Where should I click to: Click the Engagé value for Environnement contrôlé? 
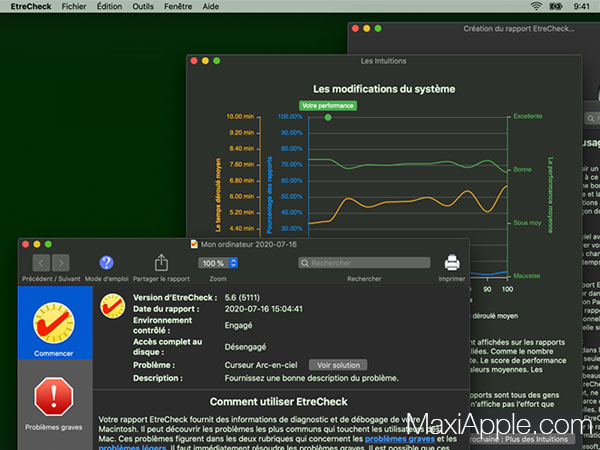pyautogui.click(x=238, y=326)
